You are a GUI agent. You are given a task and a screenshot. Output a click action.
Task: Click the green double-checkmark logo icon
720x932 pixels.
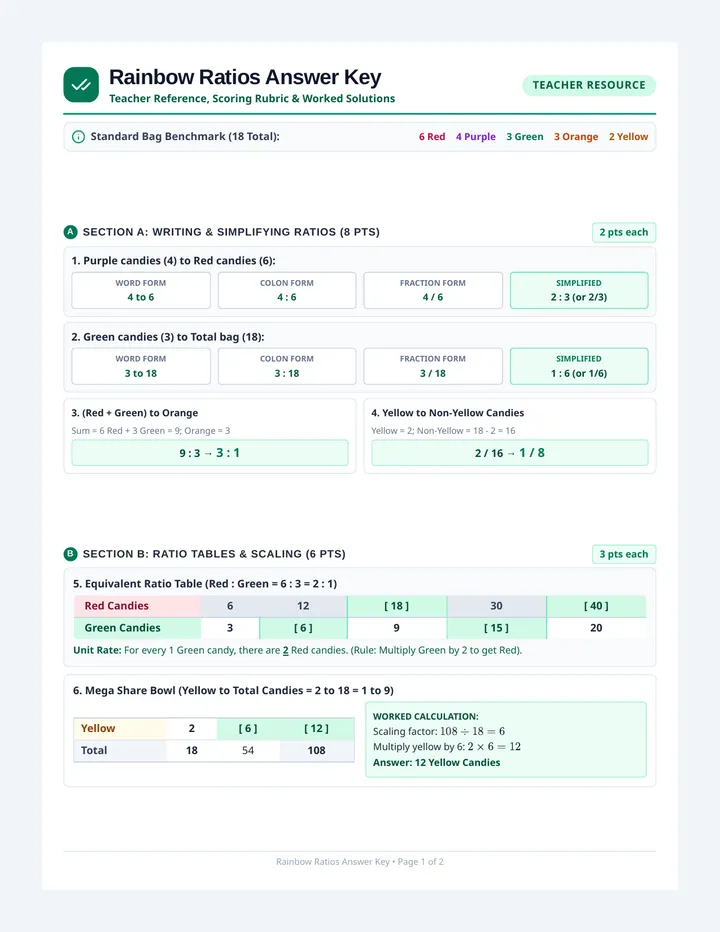pos(81,85)
